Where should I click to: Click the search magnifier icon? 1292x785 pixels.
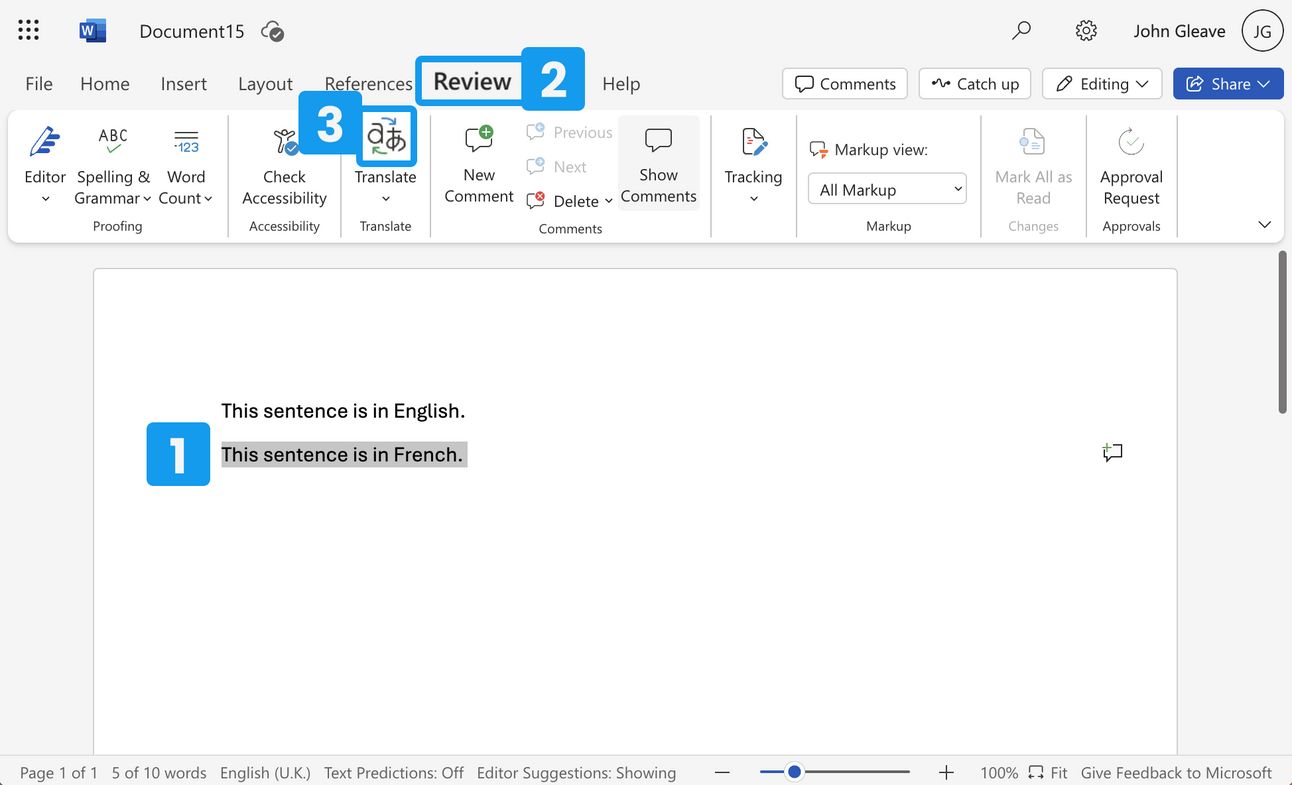tap(1021, 31)
